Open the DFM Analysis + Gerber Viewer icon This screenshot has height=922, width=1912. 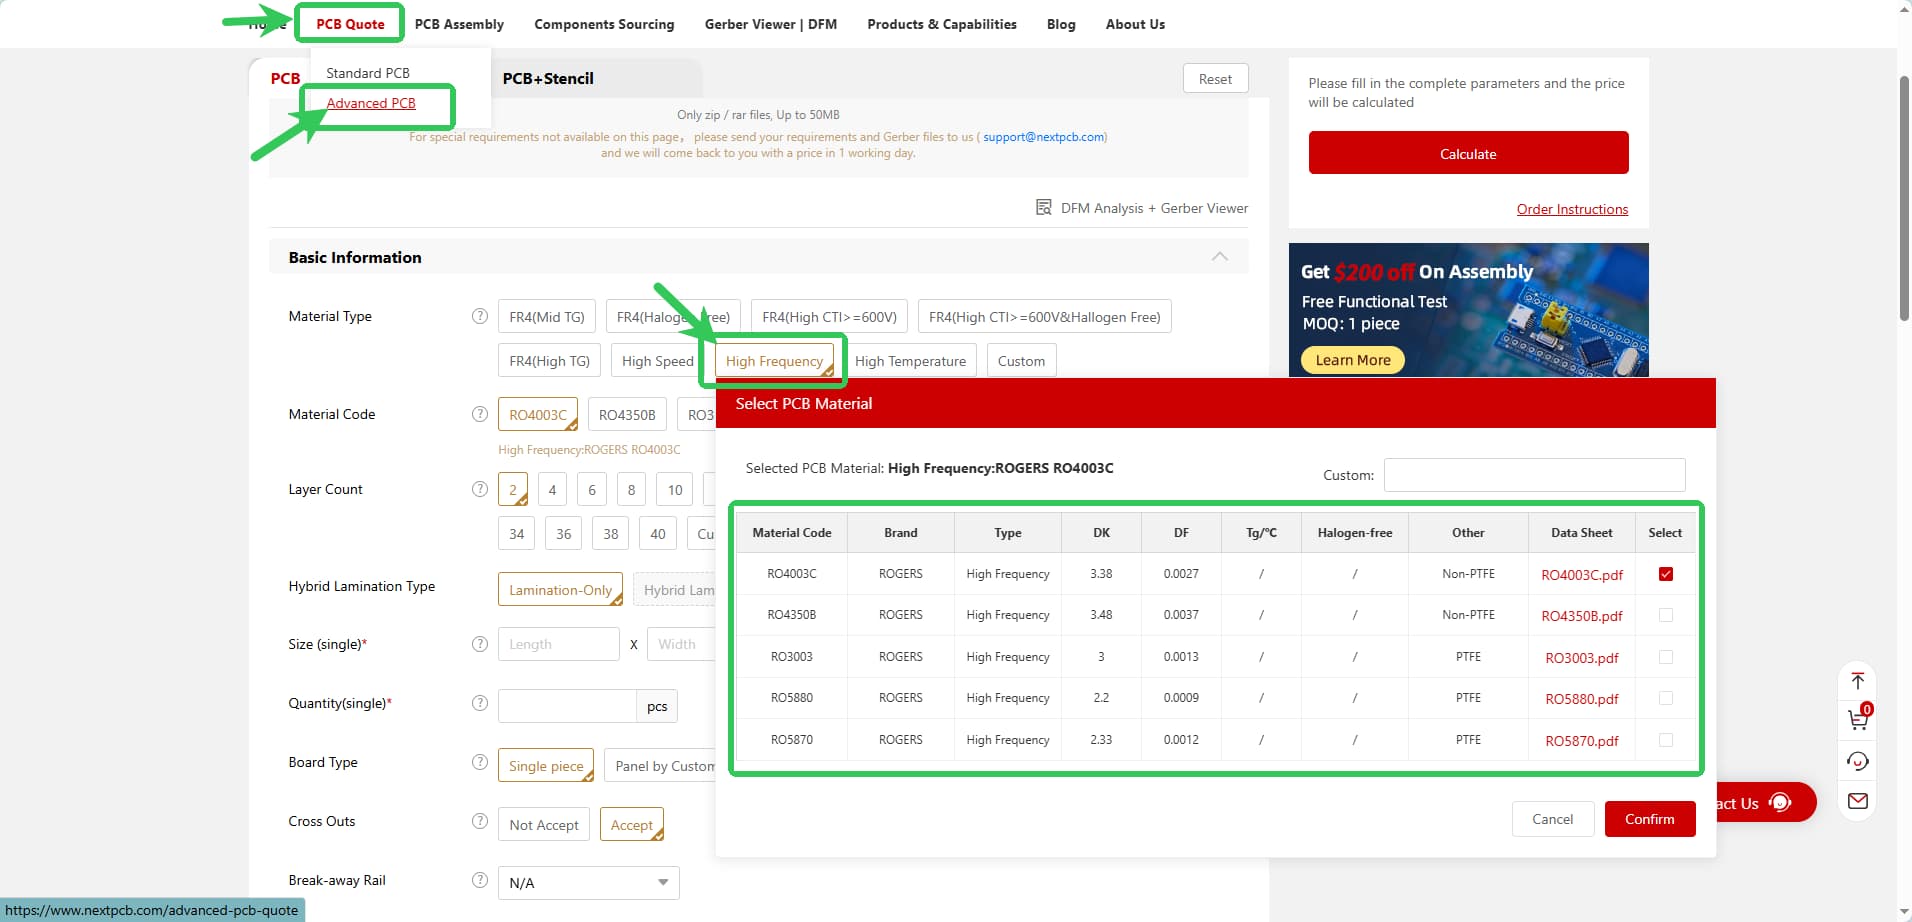1043,208
